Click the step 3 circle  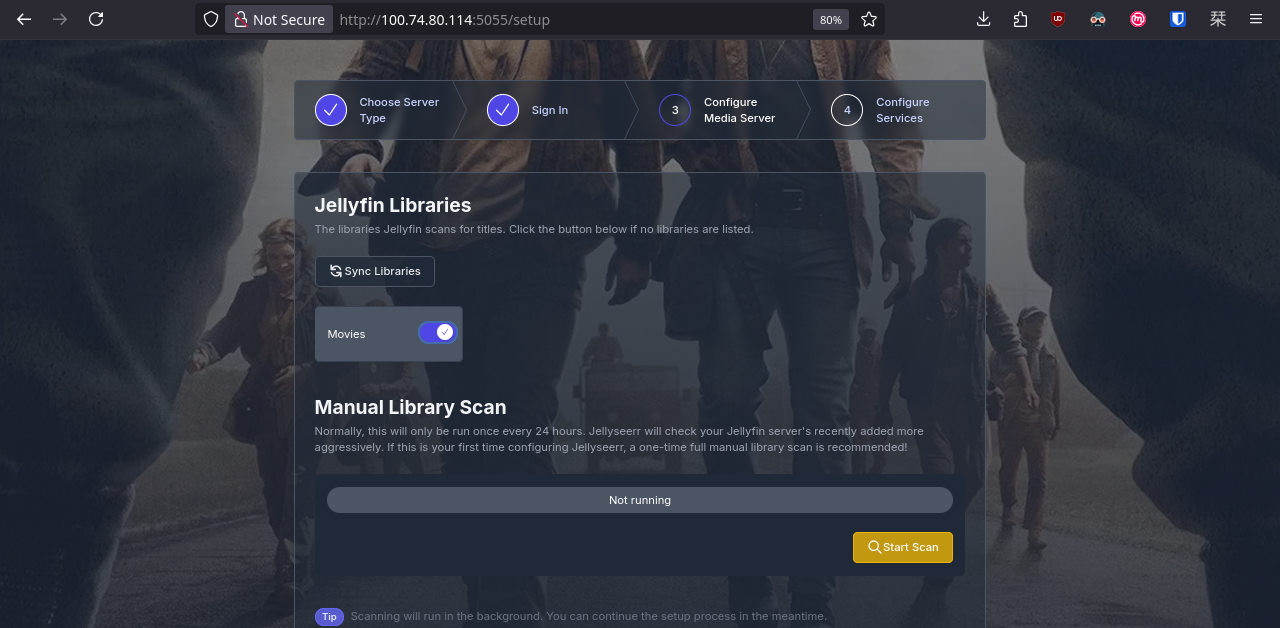675,110
